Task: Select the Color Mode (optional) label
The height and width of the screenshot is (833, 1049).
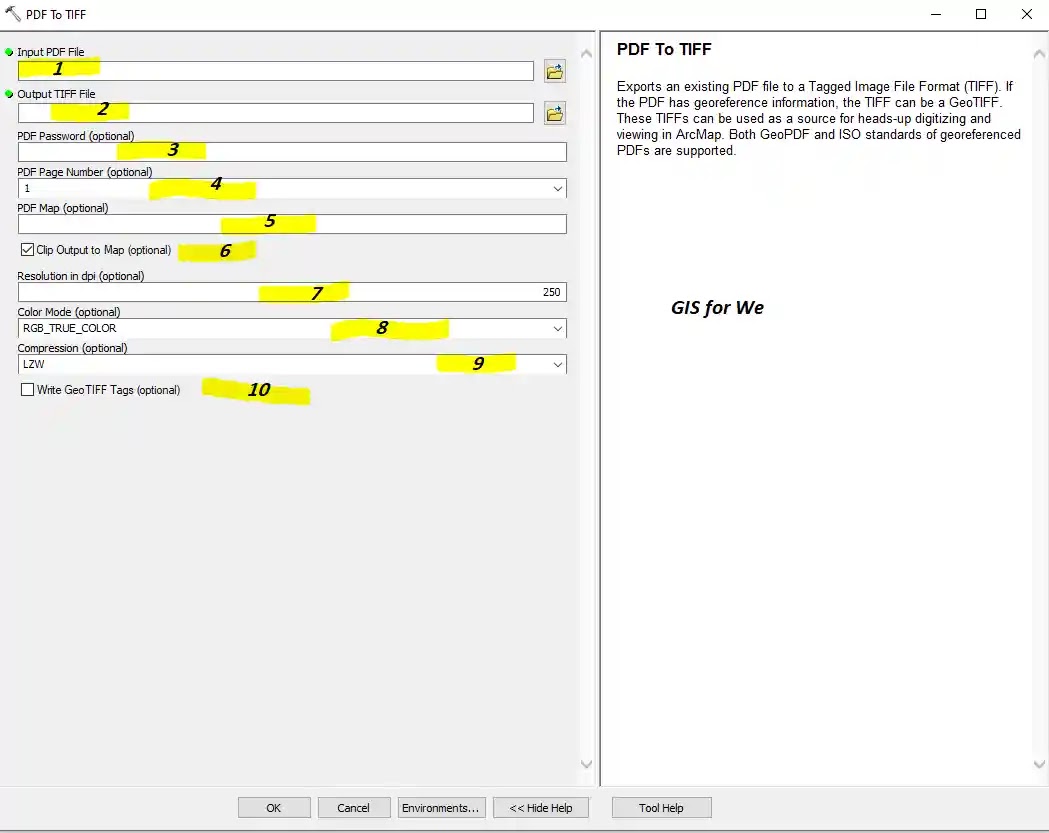Action: [69, 312]
